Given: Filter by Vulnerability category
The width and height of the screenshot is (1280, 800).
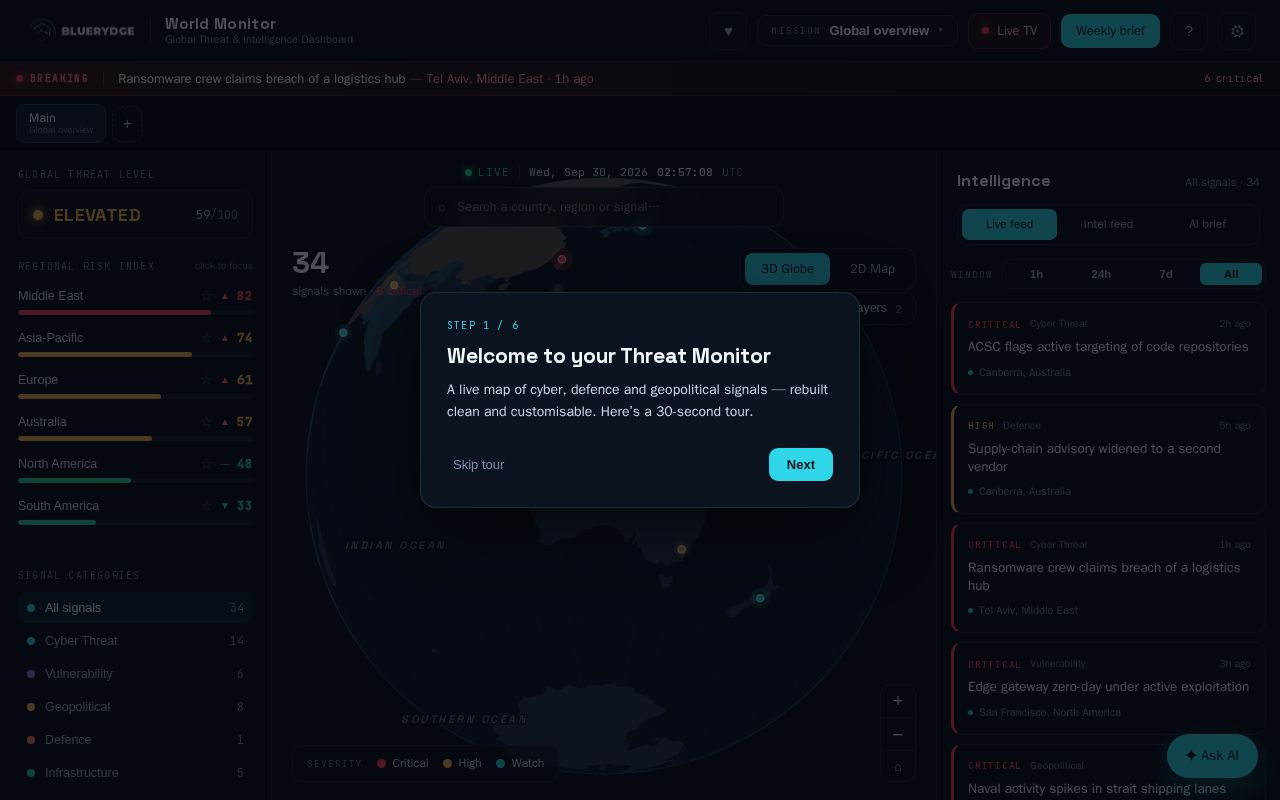Looking at the screenshot, I should coord(135,674).
